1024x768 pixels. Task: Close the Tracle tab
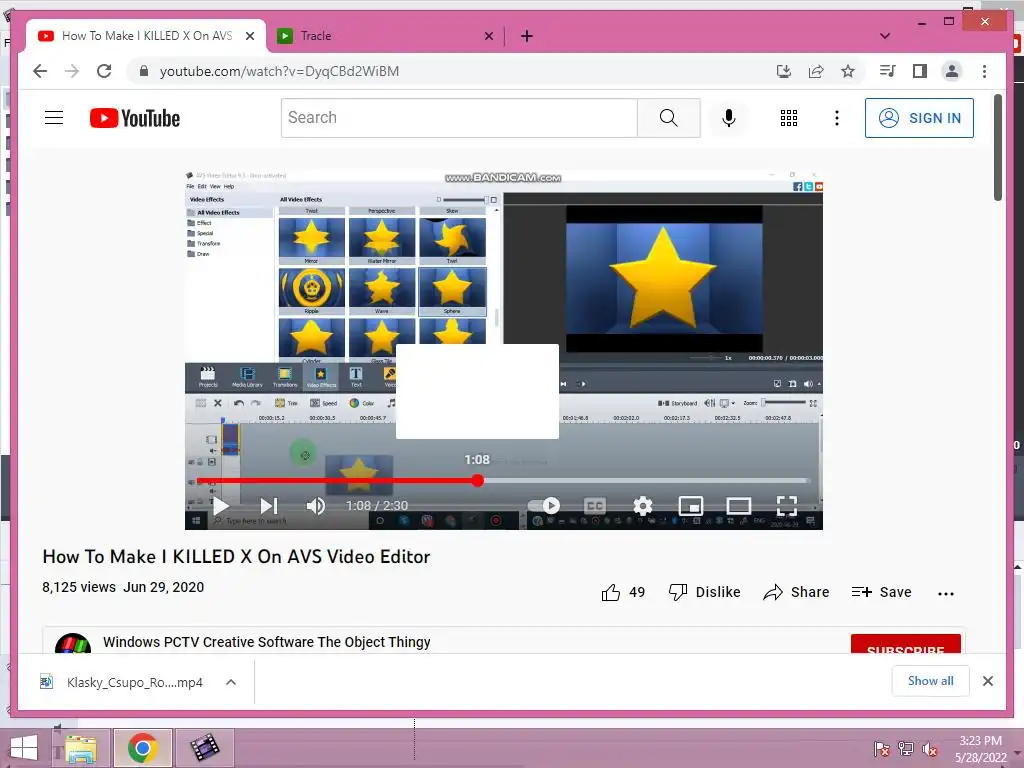pos(488,36)
